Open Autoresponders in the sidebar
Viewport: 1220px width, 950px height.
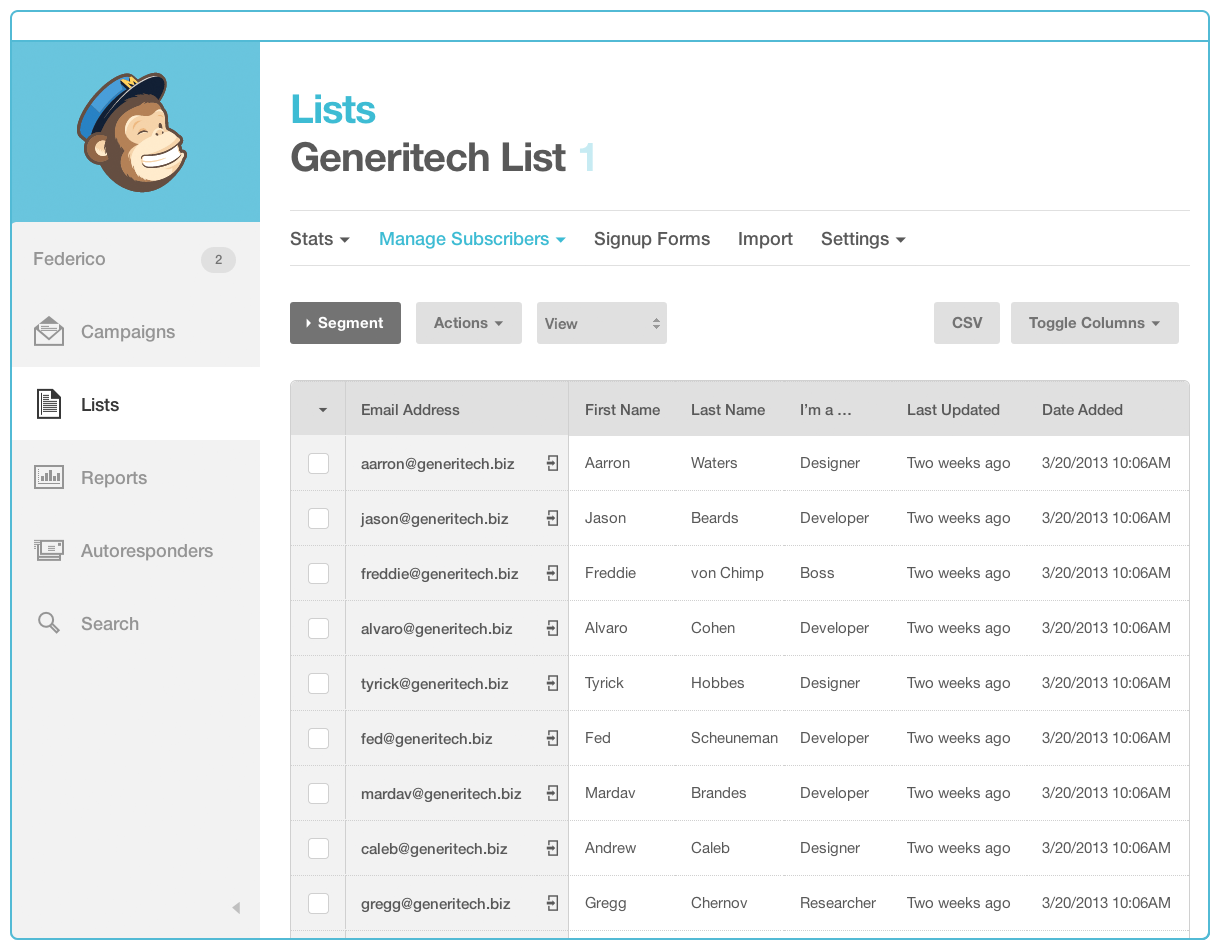pyautogui.click(x=136, y=551)
